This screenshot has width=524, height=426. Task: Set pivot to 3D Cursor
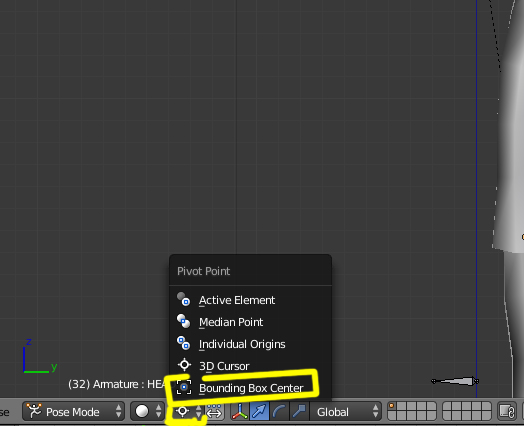(250, 366)
